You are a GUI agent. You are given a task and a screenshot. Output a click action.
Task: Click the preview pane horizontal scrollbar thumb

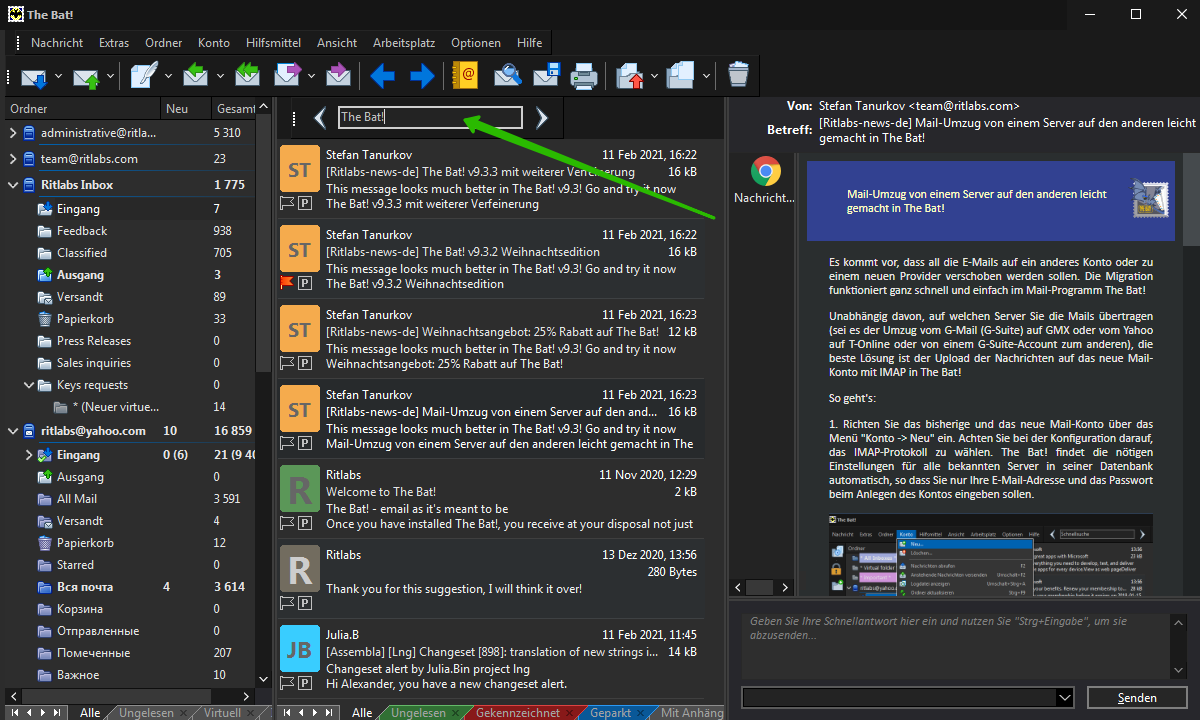[x=760, y=587]
